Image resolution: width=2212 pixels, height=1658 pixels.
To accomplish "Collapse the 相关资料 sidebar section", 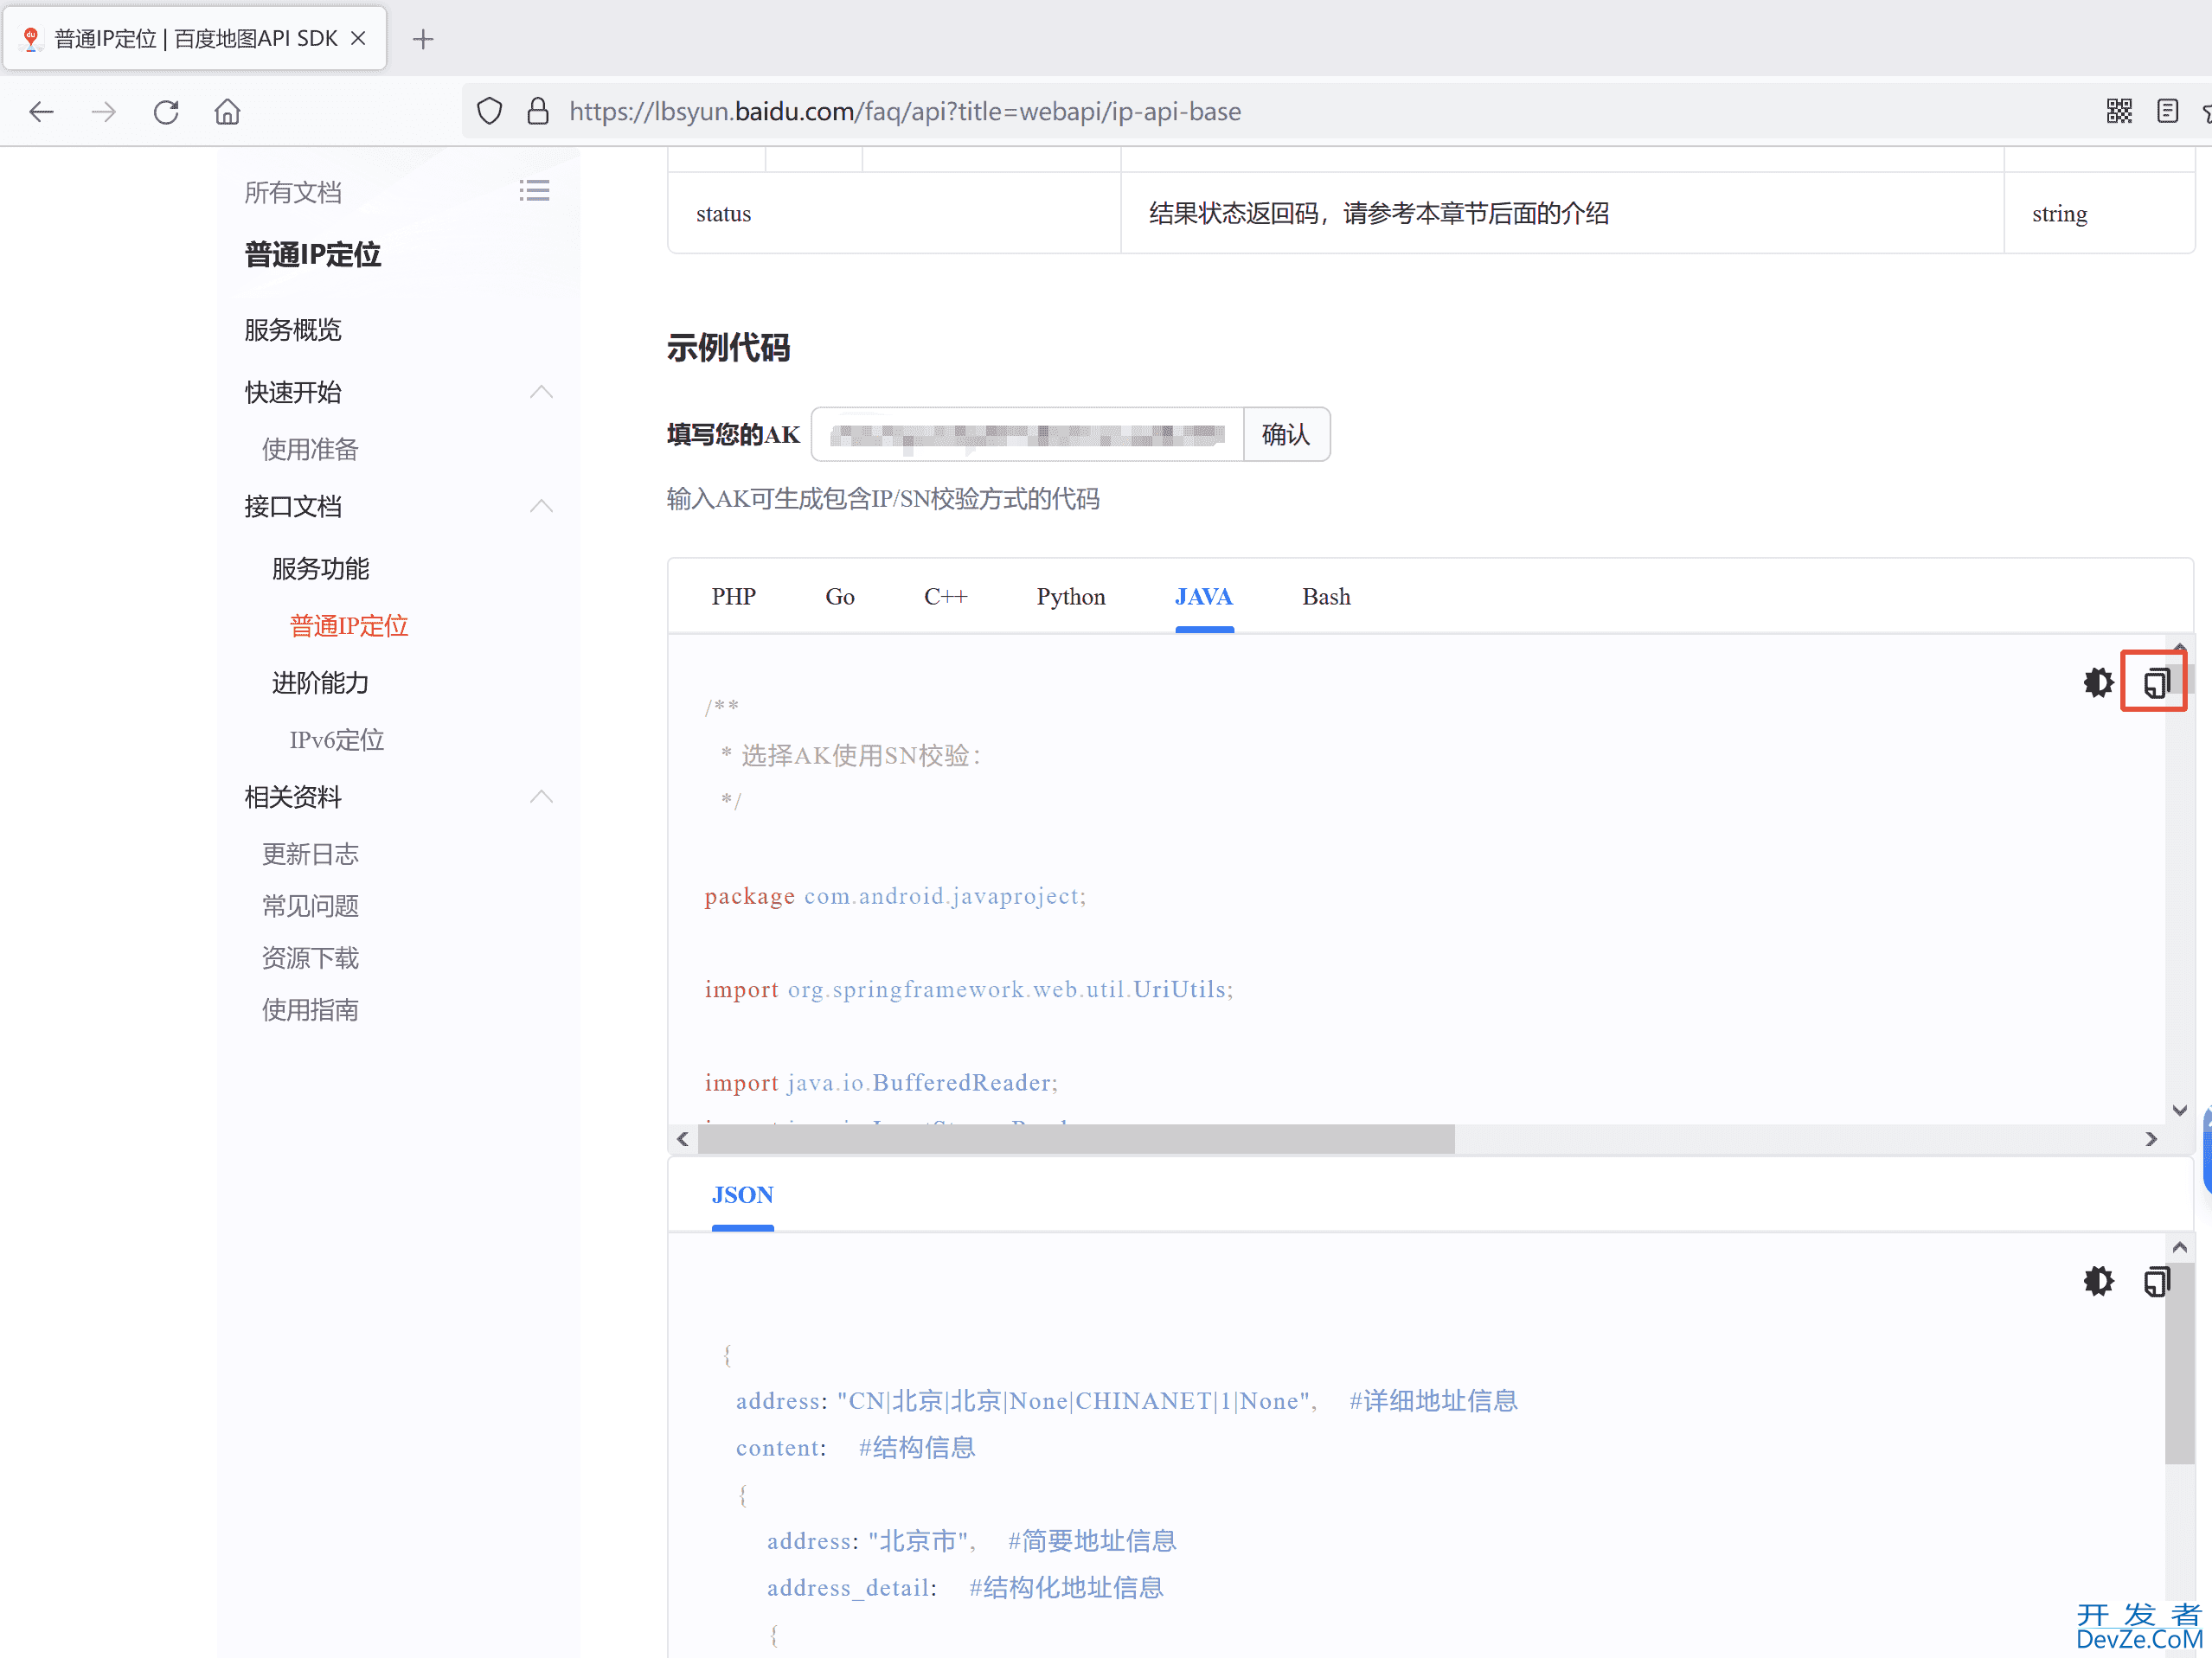I will (x=541, y=797).
